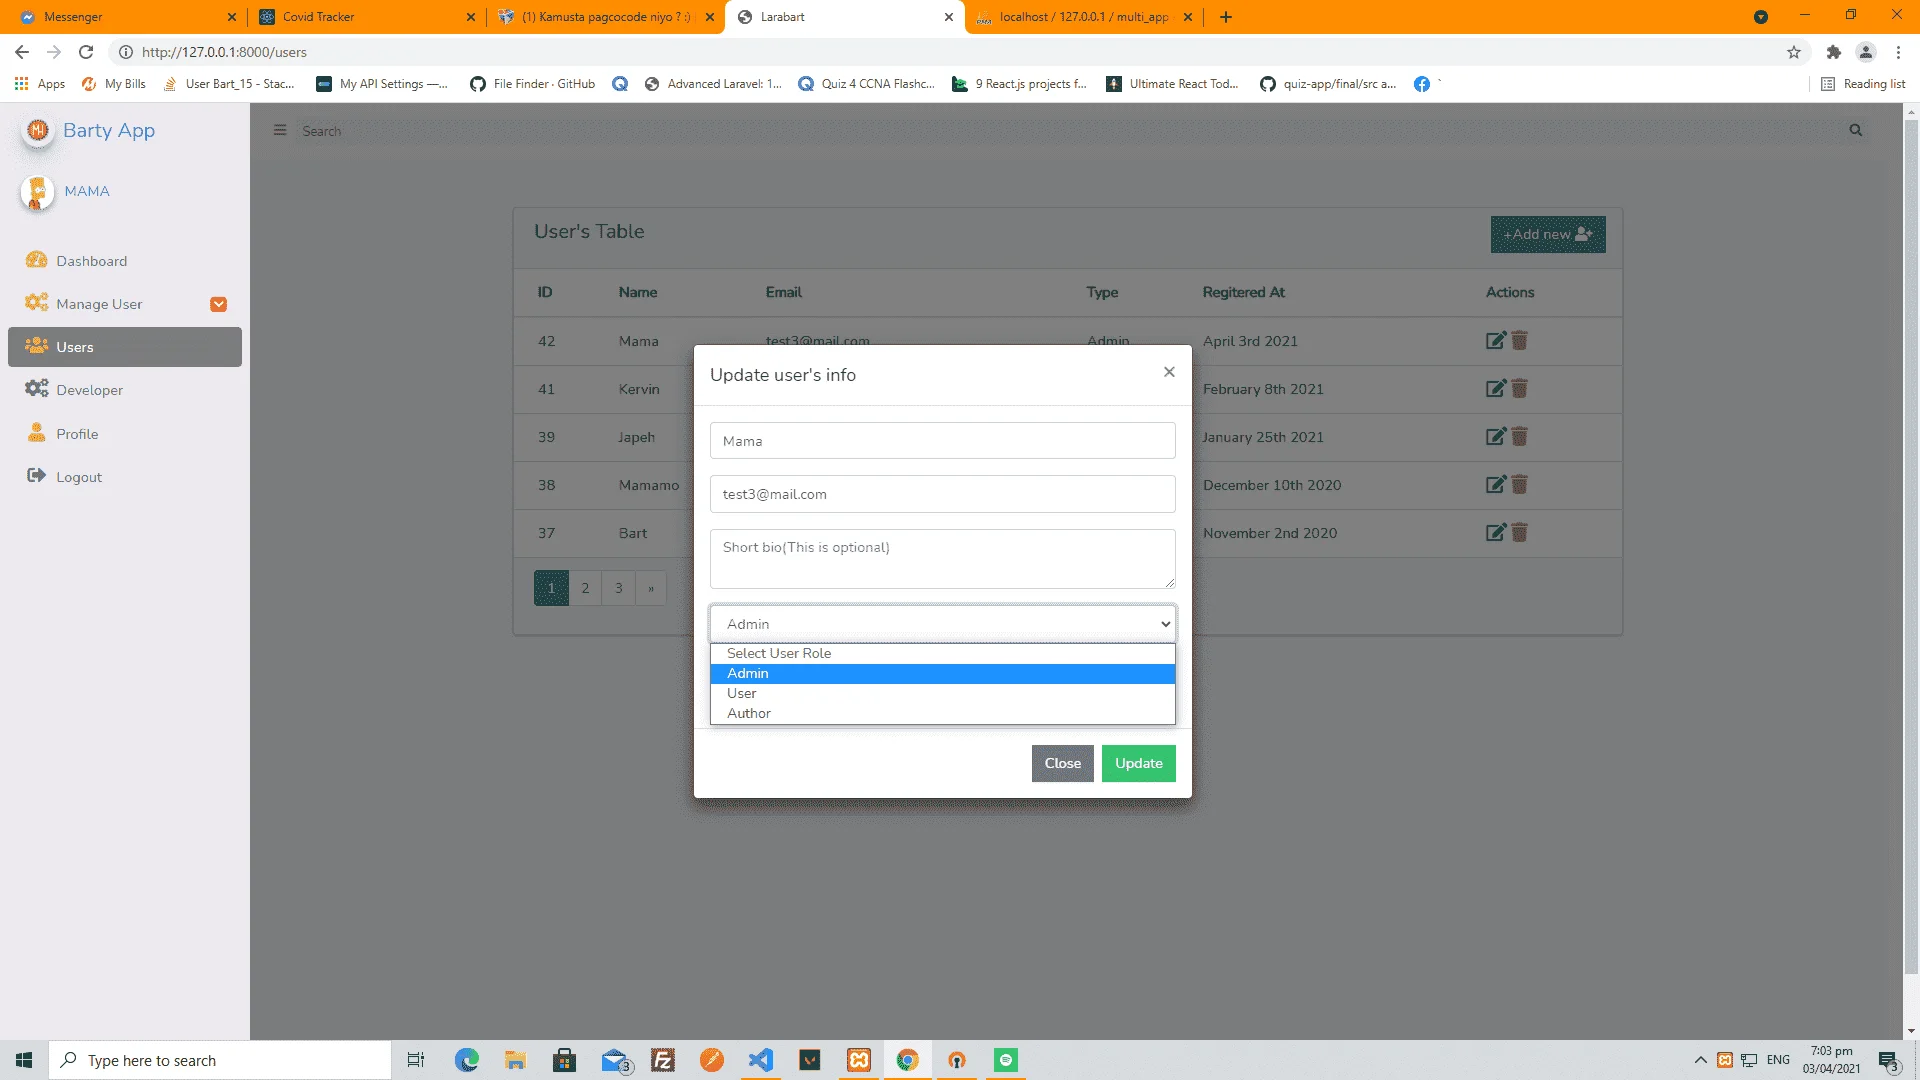Image resolution: width=1920 pixels, height=1080 pixels.
Task: Open a new browser tab
Action: (x=1226, y=17)
